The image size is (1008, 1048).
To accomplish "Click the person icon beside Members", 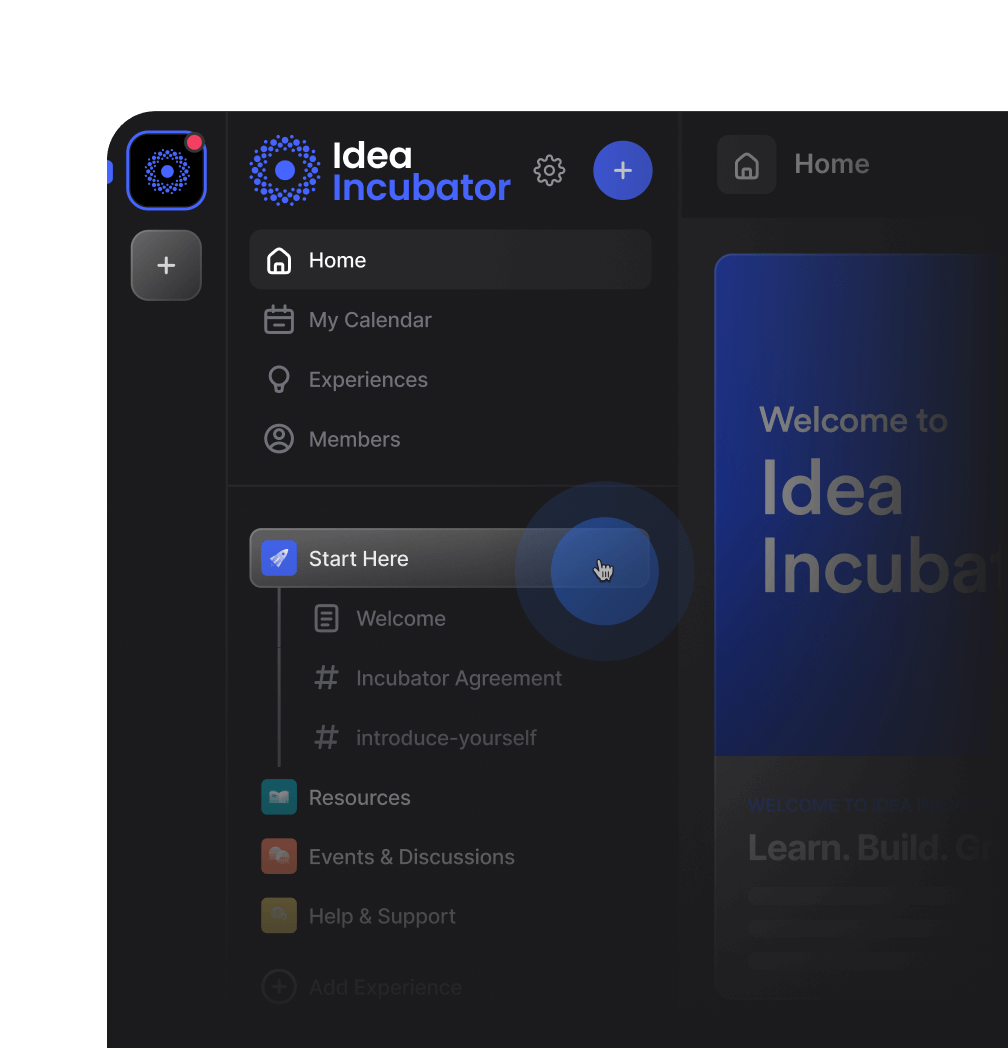I will point(279,439).
